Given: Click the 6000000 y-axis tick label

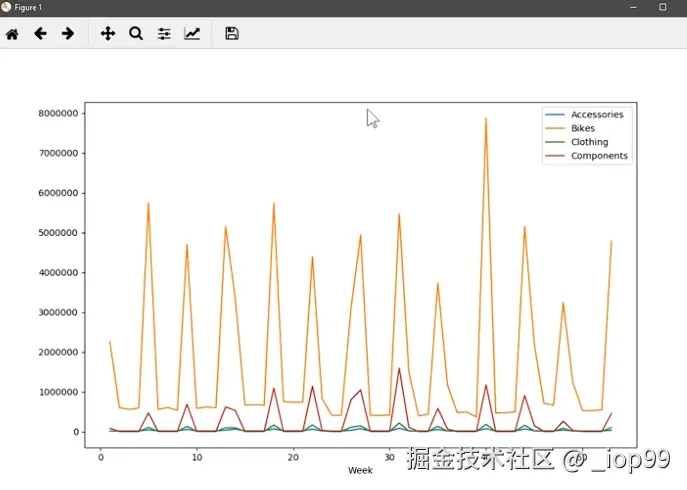Looking at the screenshot, I should click(x=58, y=193).
